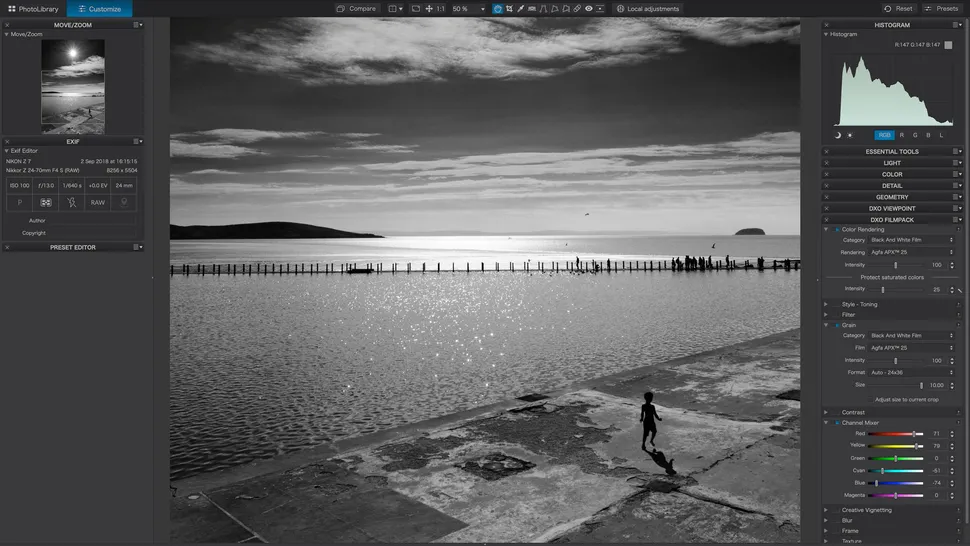Image resolution: width=970 pixels, height=546 pixels.
Task: Select the R channel in the histogram
Action: 902,135
